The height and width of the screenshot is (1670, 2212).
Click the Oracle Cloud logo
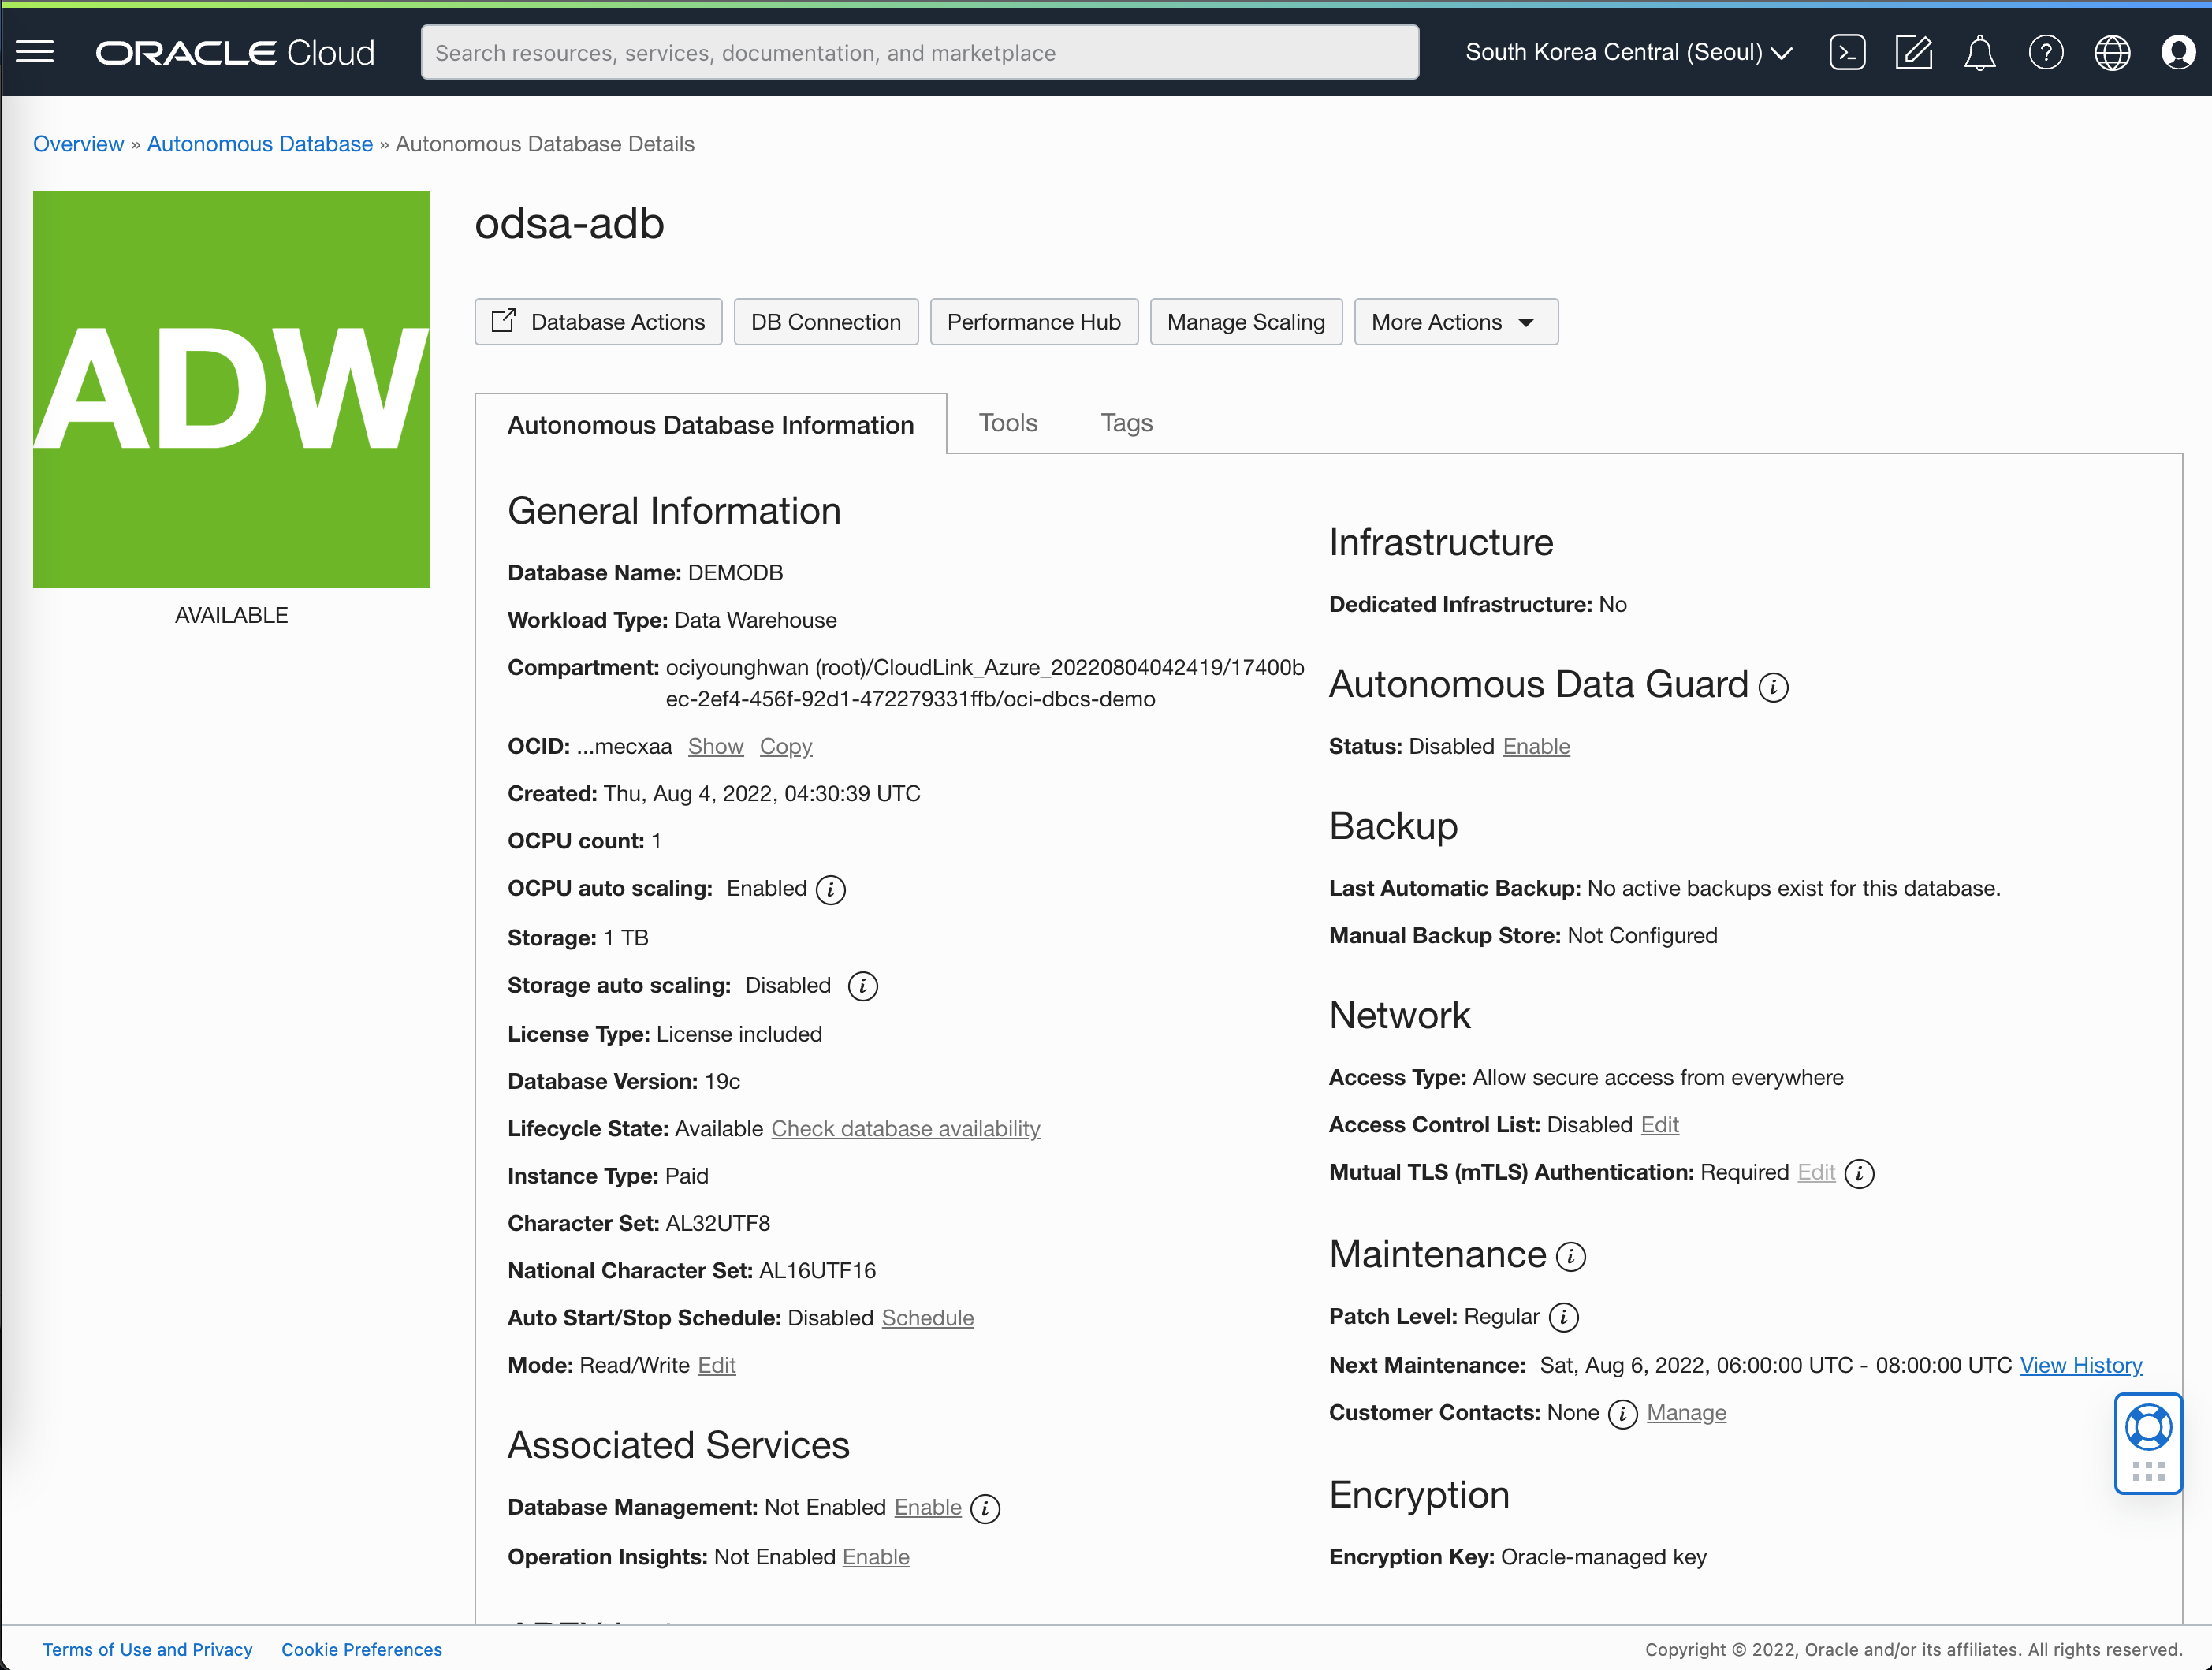[x=235, y=53]
